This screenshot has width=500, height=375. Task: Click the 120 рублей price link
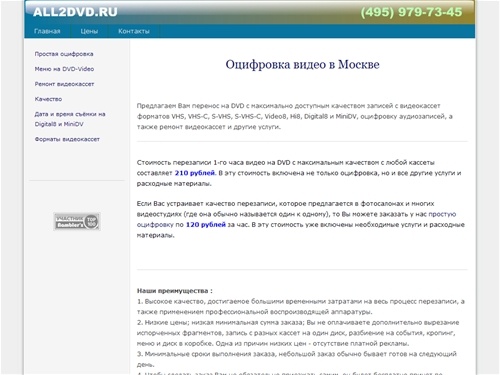point(206,225)
